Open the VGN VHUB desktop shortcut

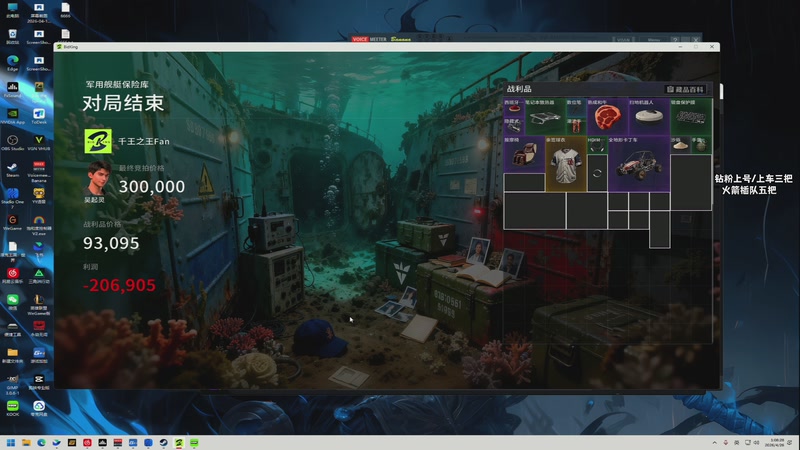pyautogui.click(x=39, y=142)
